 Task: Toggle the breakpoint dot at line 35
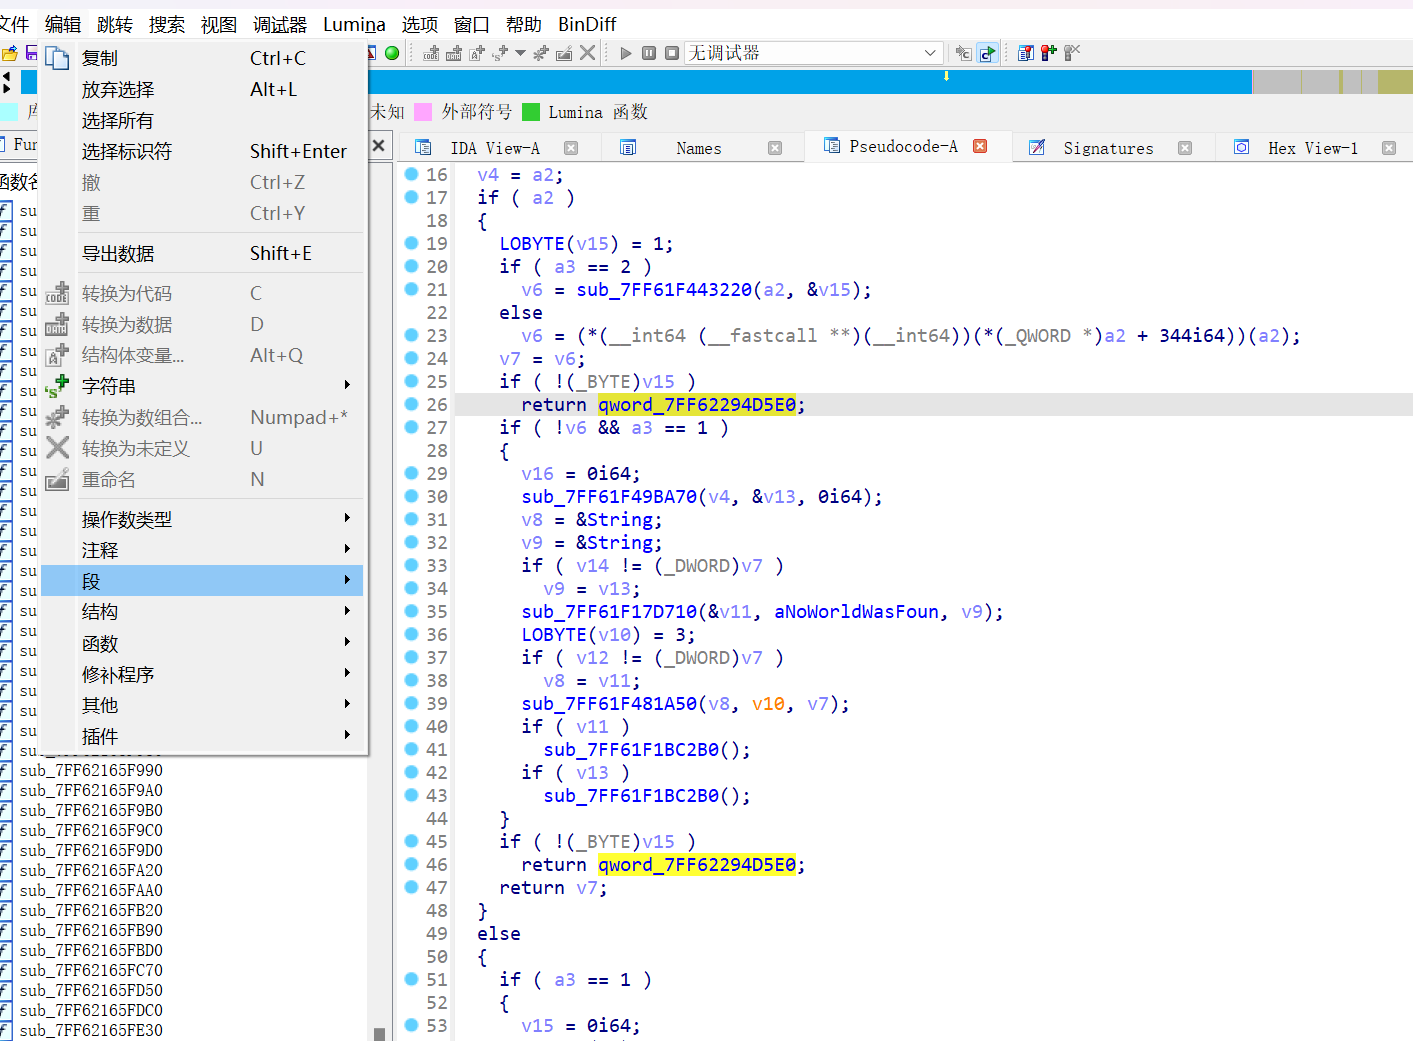pyautogui.click(x=411, y=611)
